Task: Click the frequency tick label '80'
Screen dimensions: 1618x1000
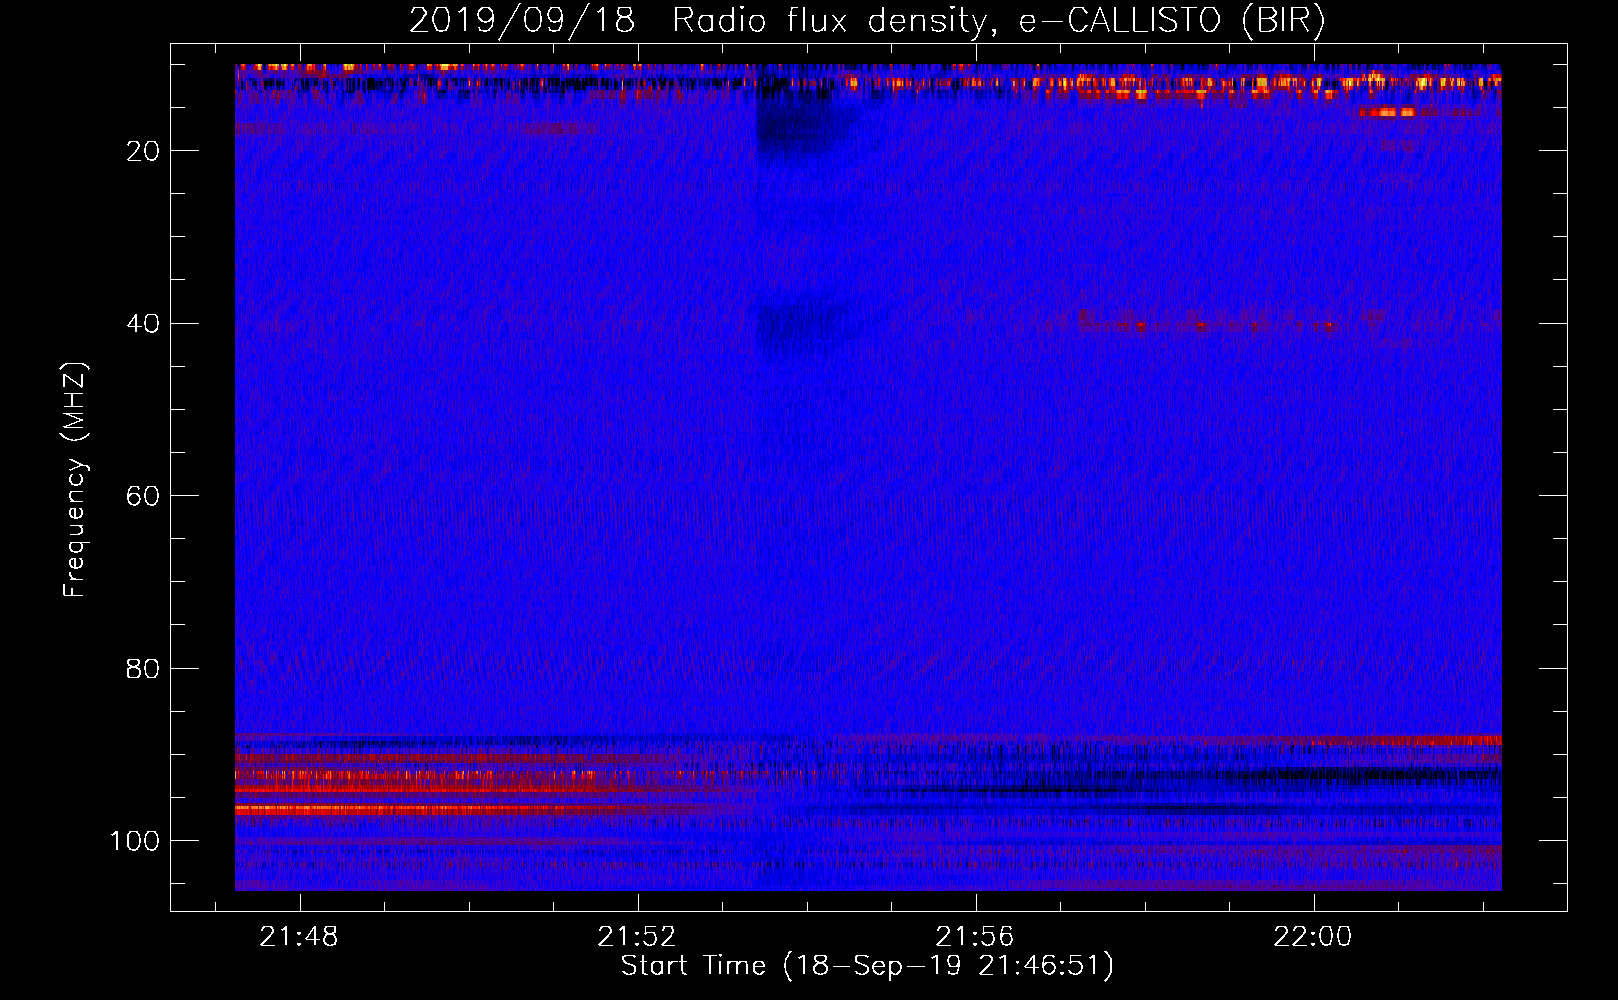Action: (143, 669)
